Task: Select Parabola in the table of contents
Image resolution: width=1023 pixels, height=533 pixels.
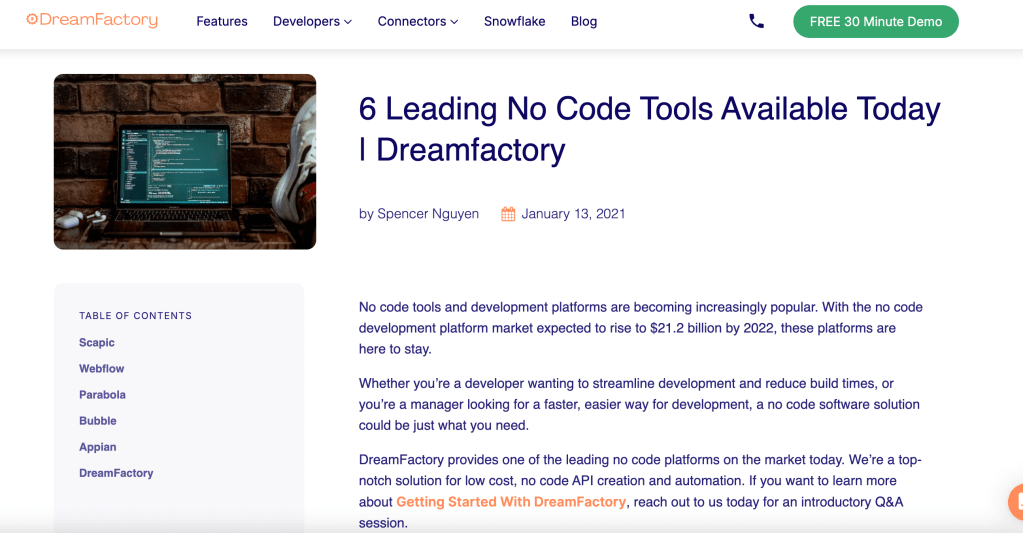Action: click(102, 395)
